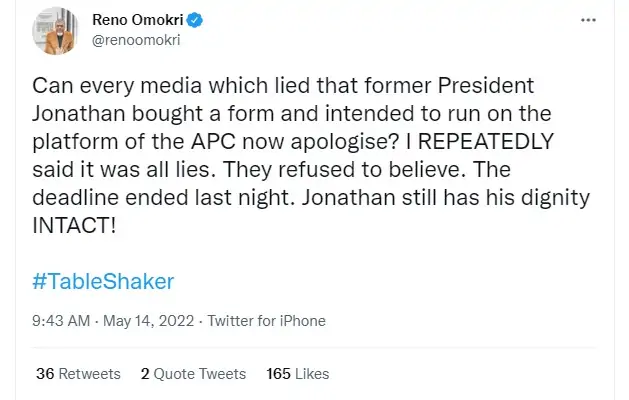Show the 165 Likes list
The height and width of the screenshot is (400, 629).
tap(298, 374)
